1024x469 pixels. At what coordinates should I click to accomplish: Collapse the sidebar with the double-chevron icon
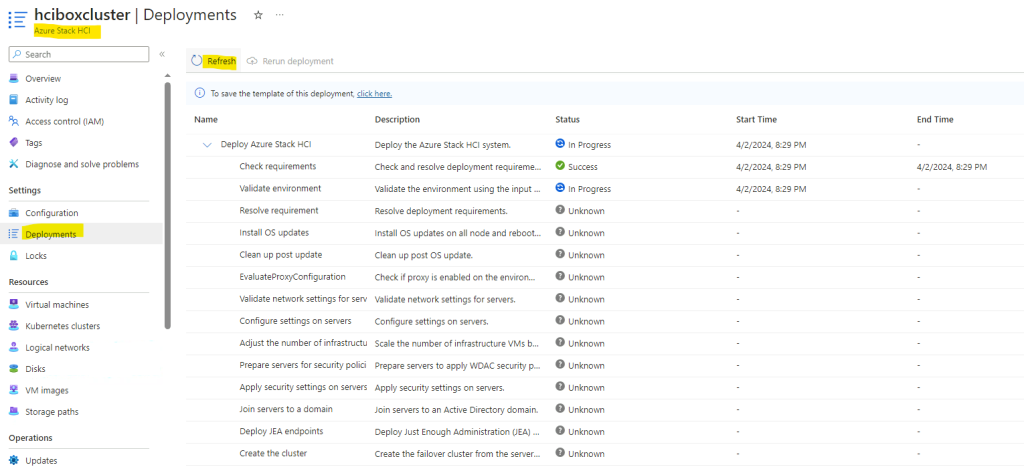pyautogui.click(x=162, y=54)
